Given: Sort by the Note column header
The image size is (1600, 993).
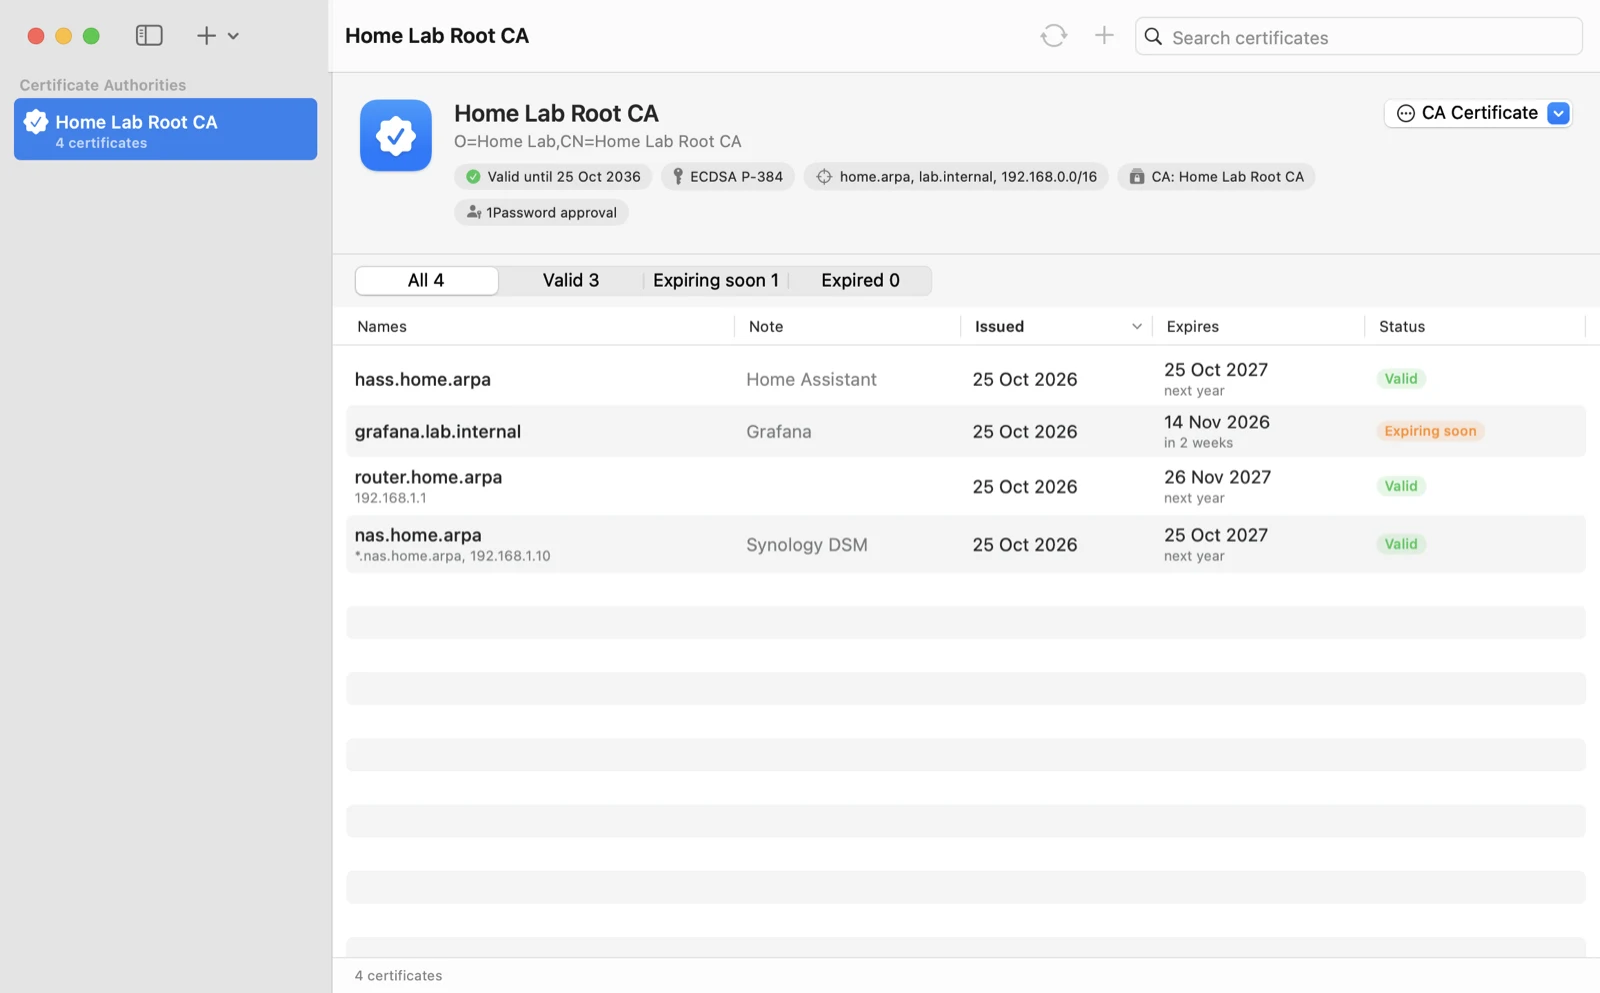Looking at the screenshot, I should coord(766,327).
